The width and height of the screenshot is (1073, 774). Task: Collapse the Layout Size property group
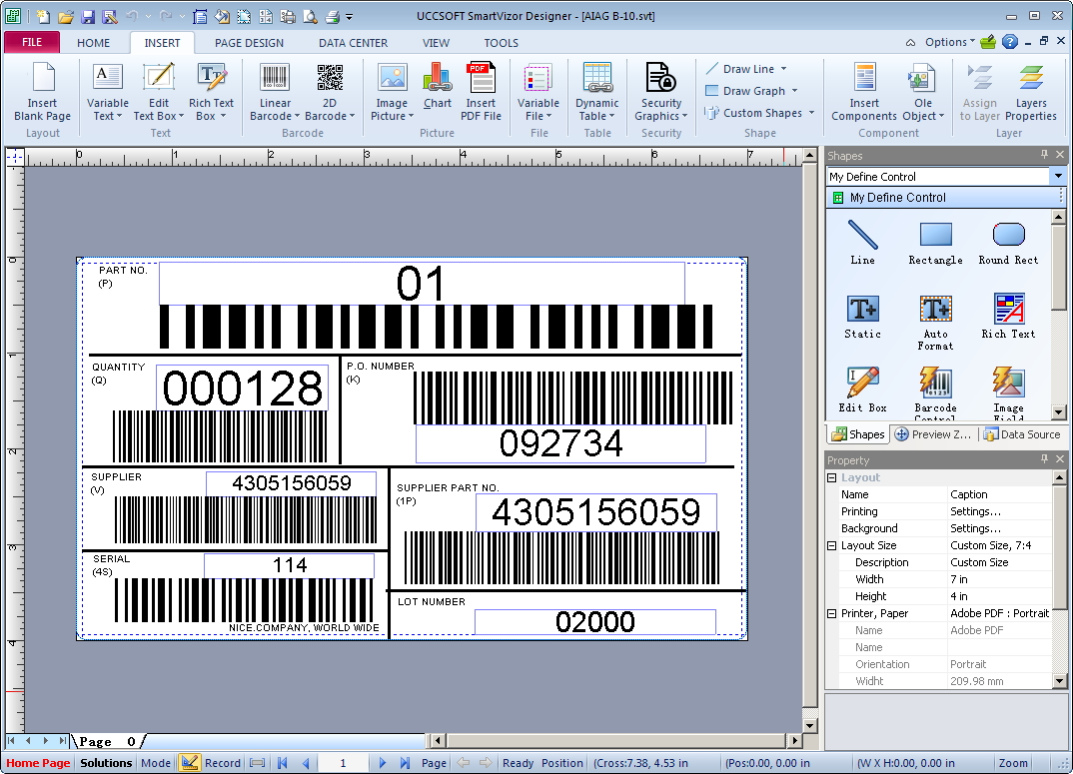click(832, 546)
